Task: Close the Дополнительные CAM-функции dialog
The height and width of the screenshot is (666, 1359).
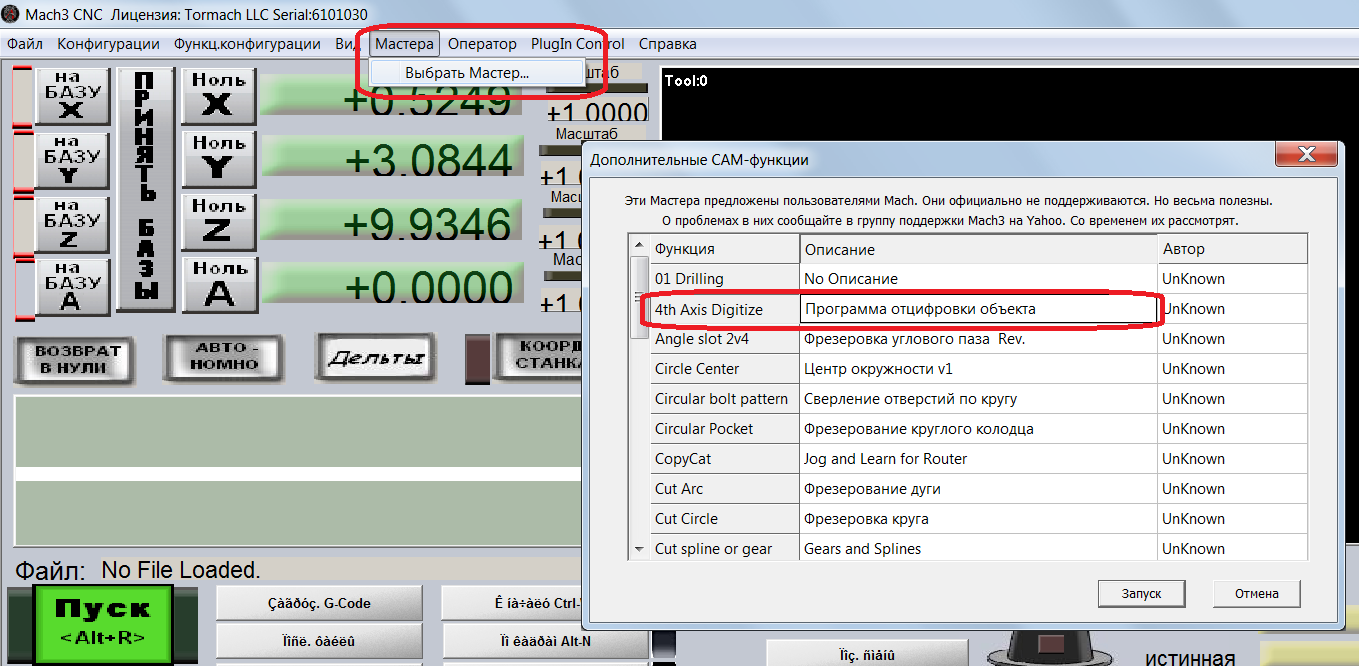Action: coord(1305,154)
